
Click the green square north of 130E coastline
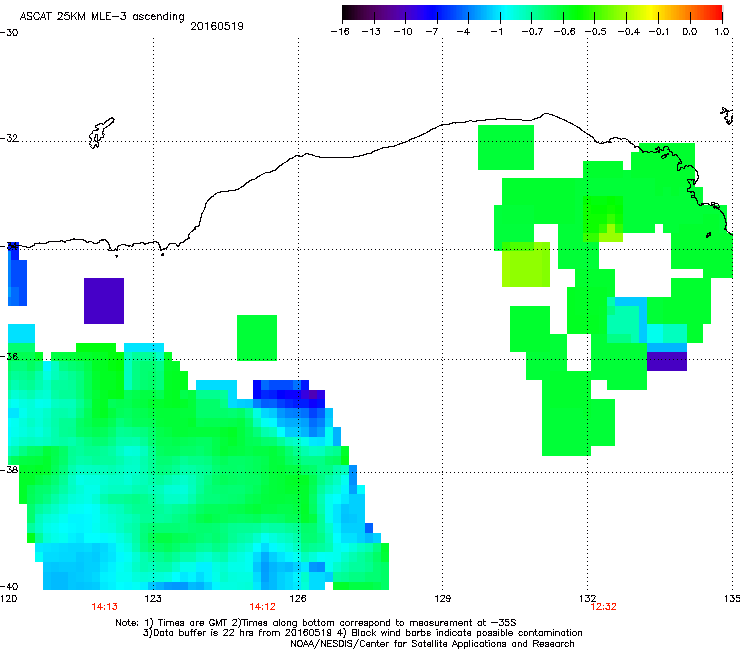coord(506,147)
